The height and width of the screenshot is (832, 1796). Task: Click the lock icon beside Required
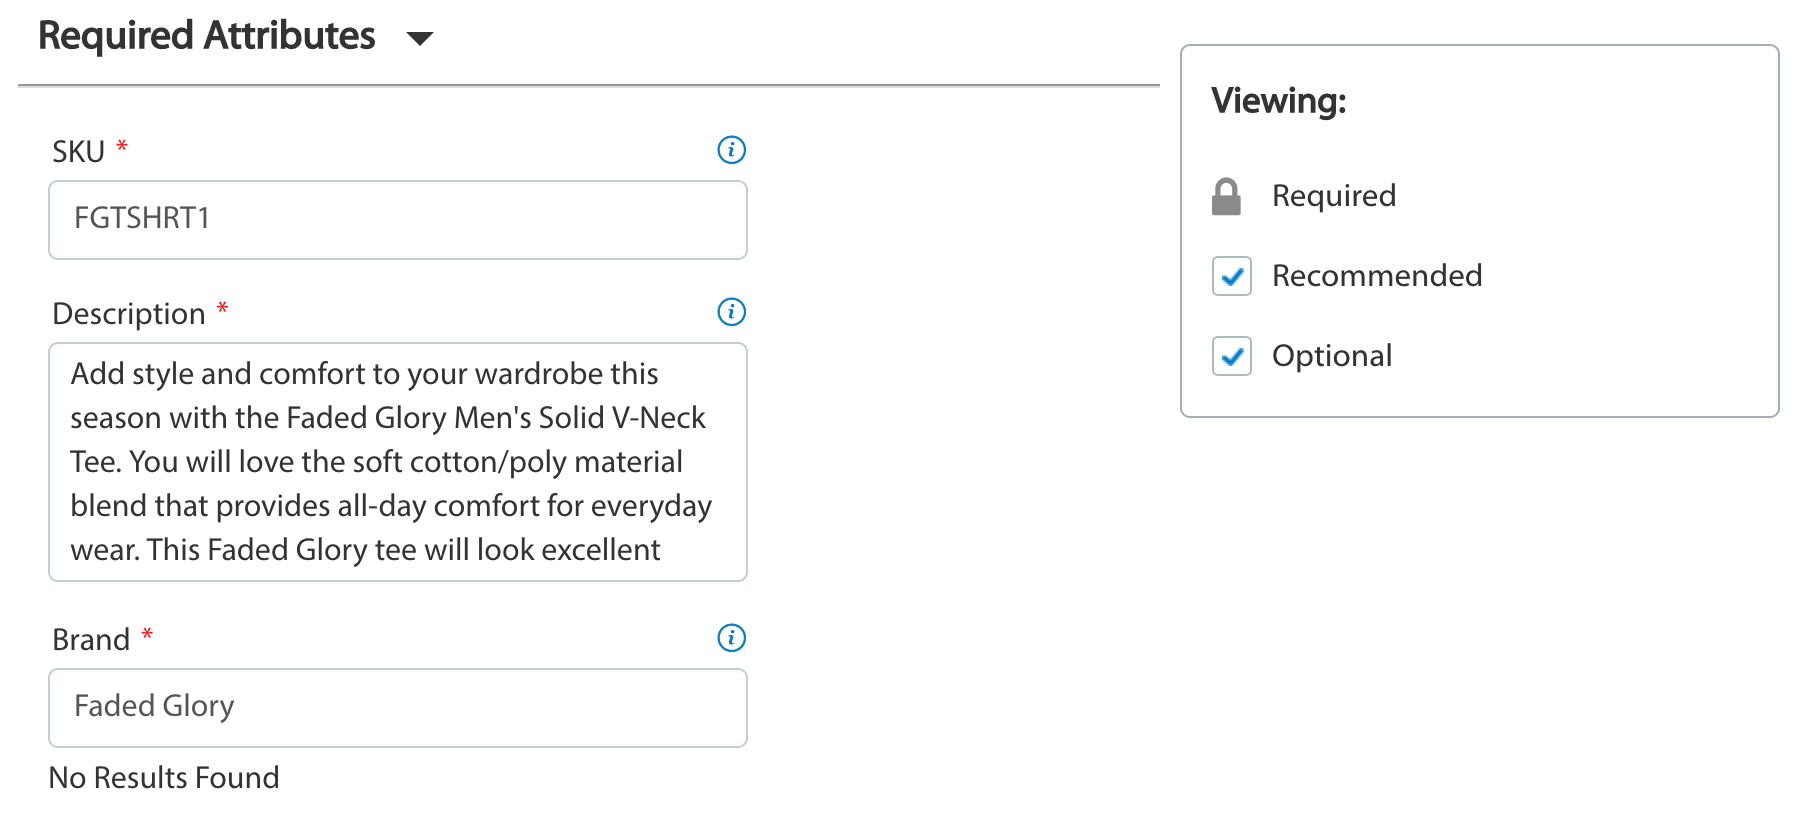click(x=1226, y=197)
